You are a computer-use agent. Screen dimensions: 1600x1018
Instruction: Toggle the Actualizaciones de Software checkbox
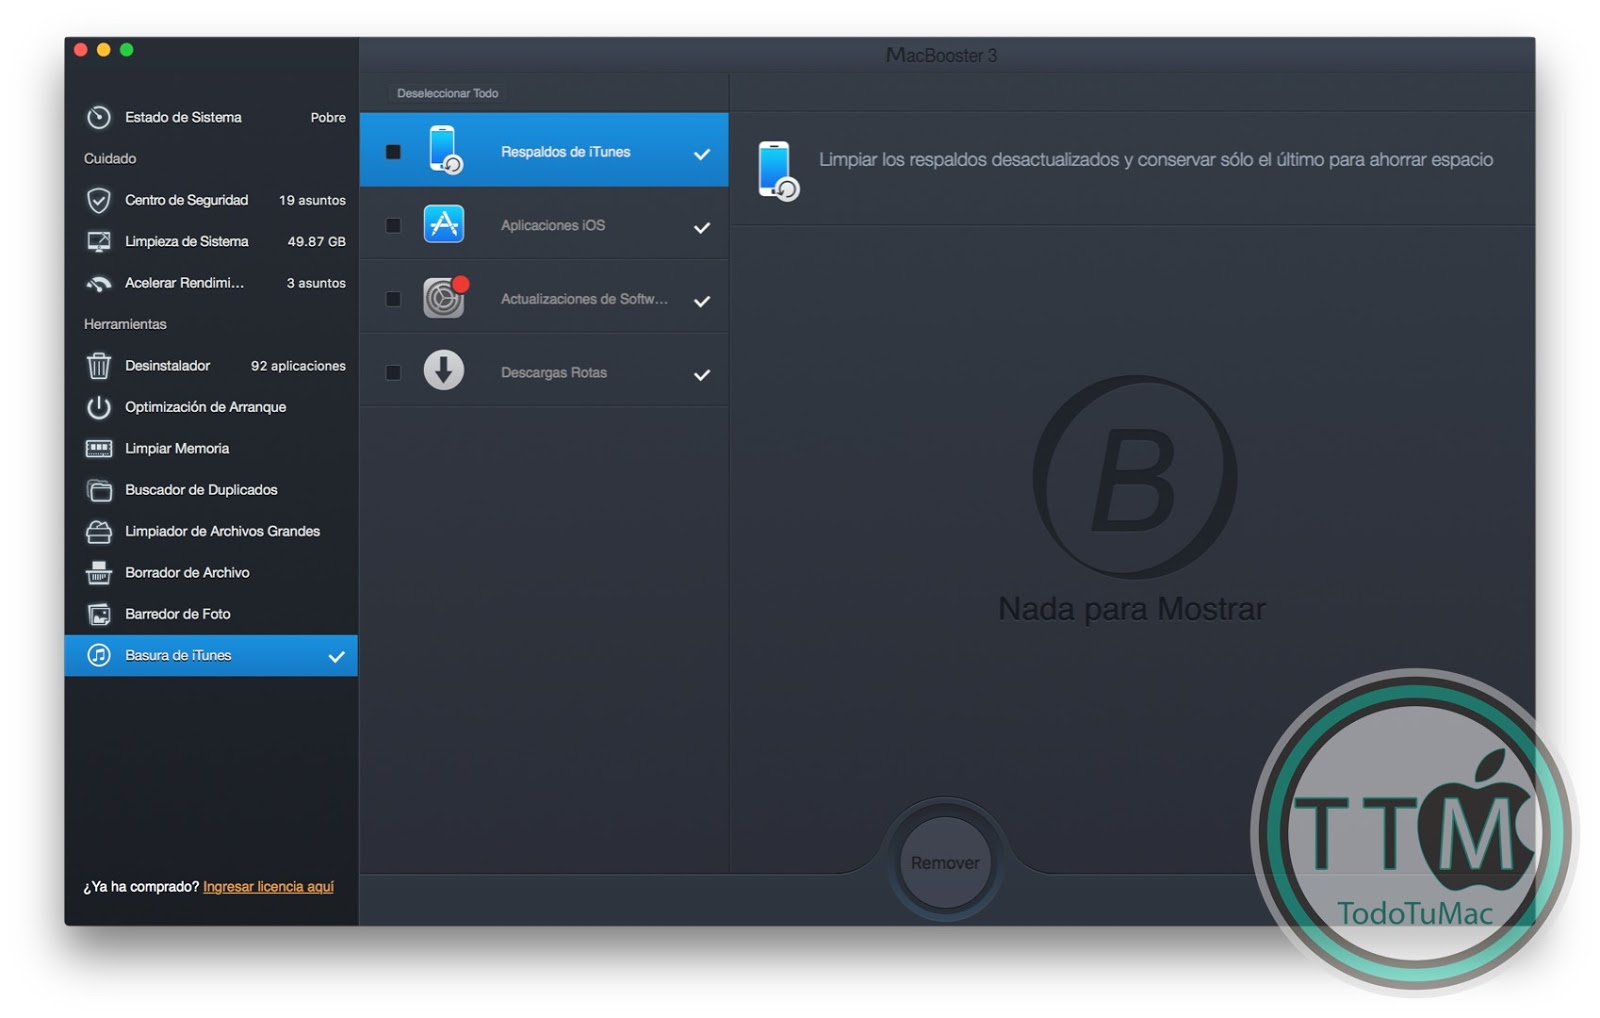[393, 299]
